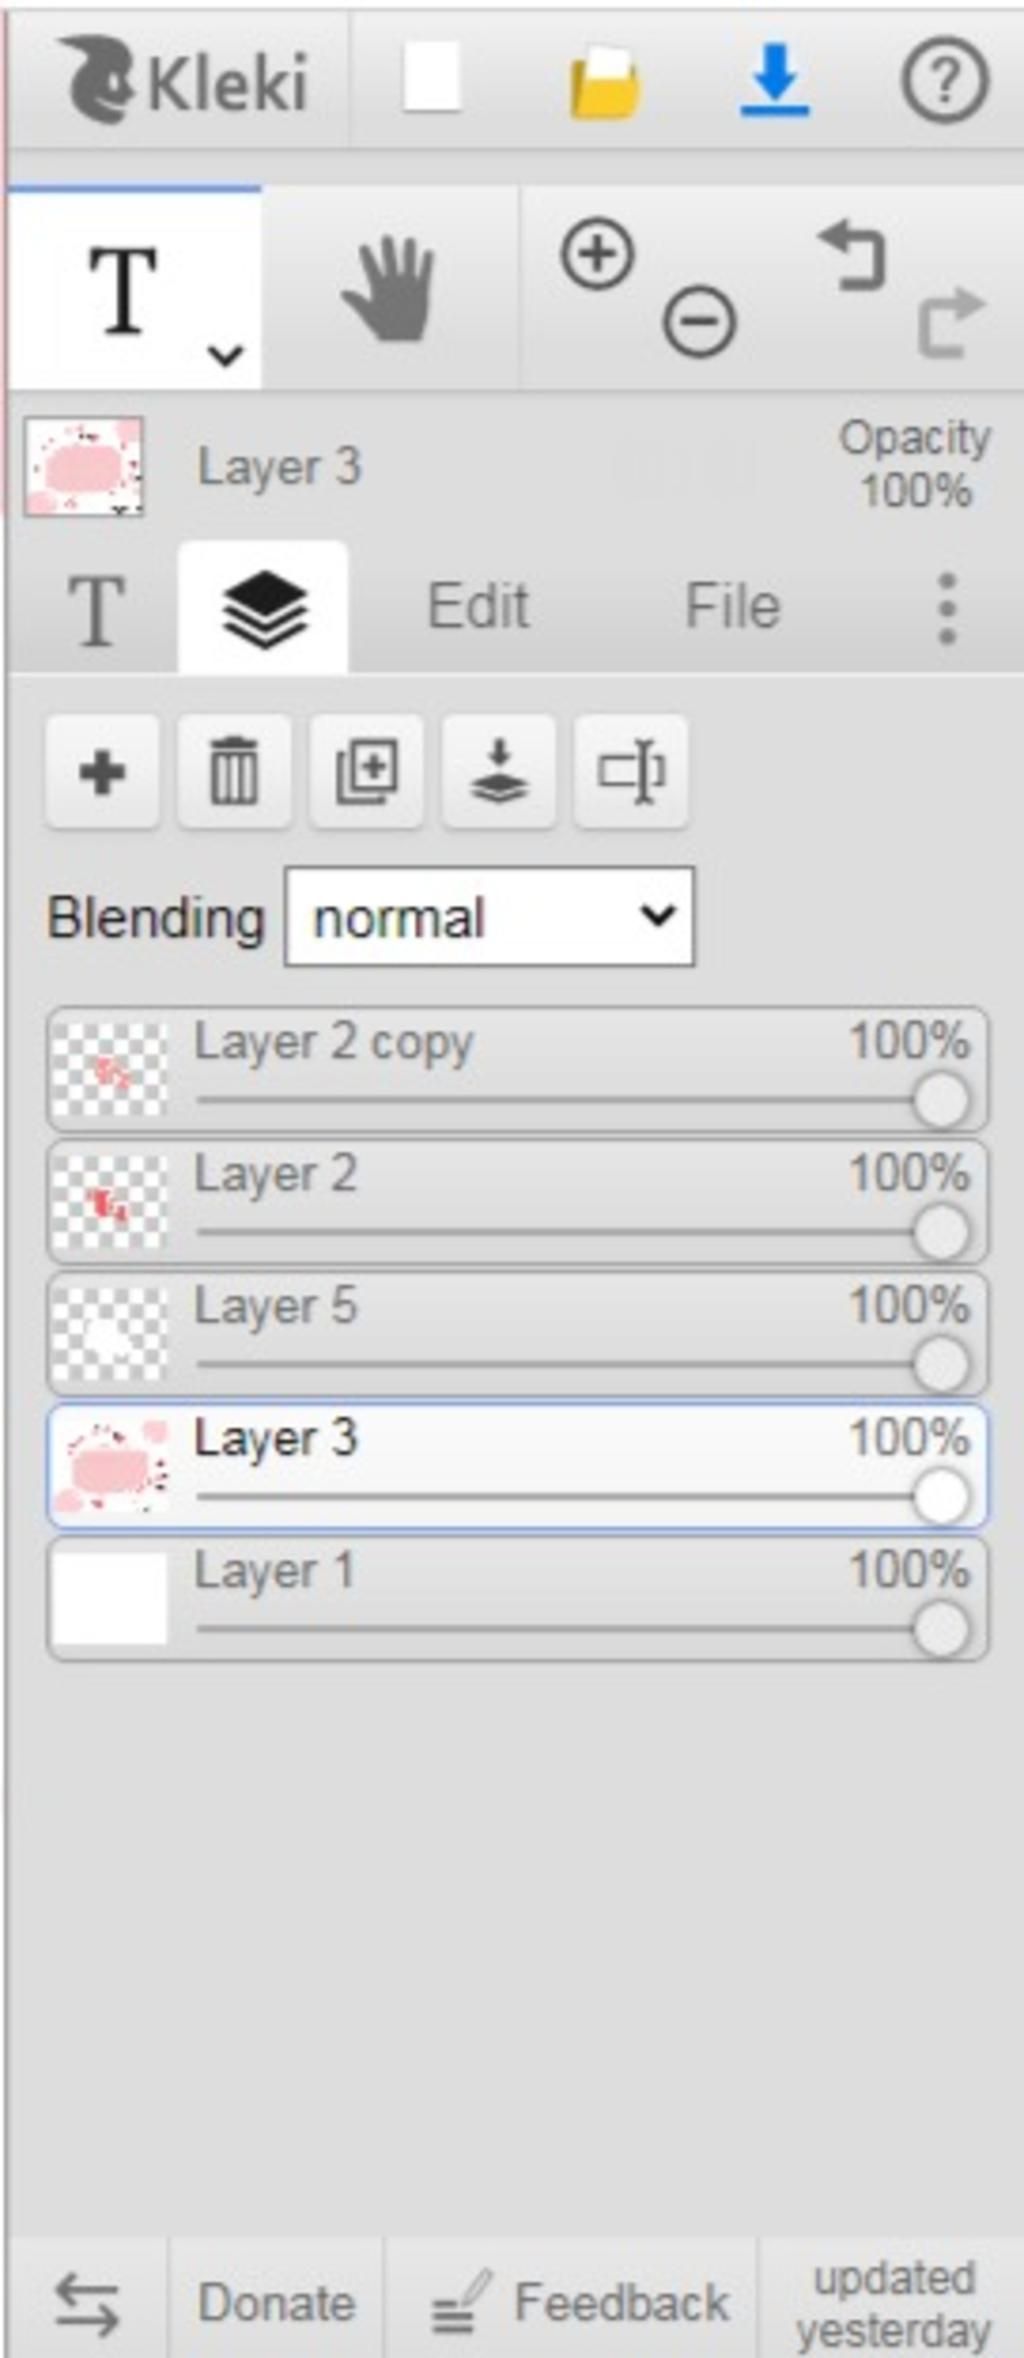
Task: Click the new image icon
Action: pyautogui.click(x=431, y=78)
